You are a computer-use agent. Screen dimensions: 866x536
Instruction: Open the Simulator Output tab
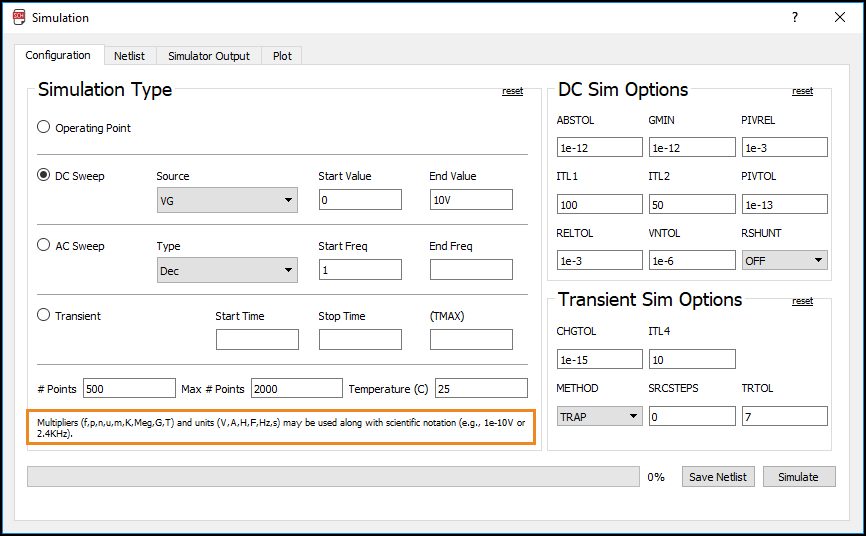click(209, 56)
